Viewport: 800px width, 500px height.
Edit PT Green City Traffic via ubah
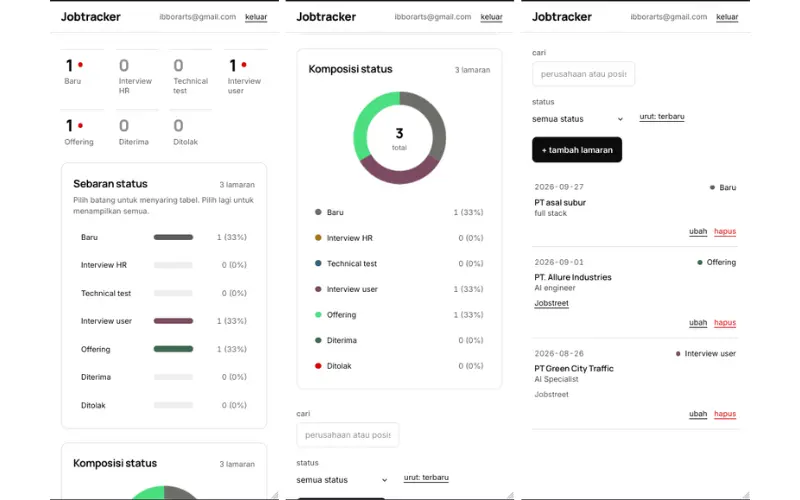[698, 414]
